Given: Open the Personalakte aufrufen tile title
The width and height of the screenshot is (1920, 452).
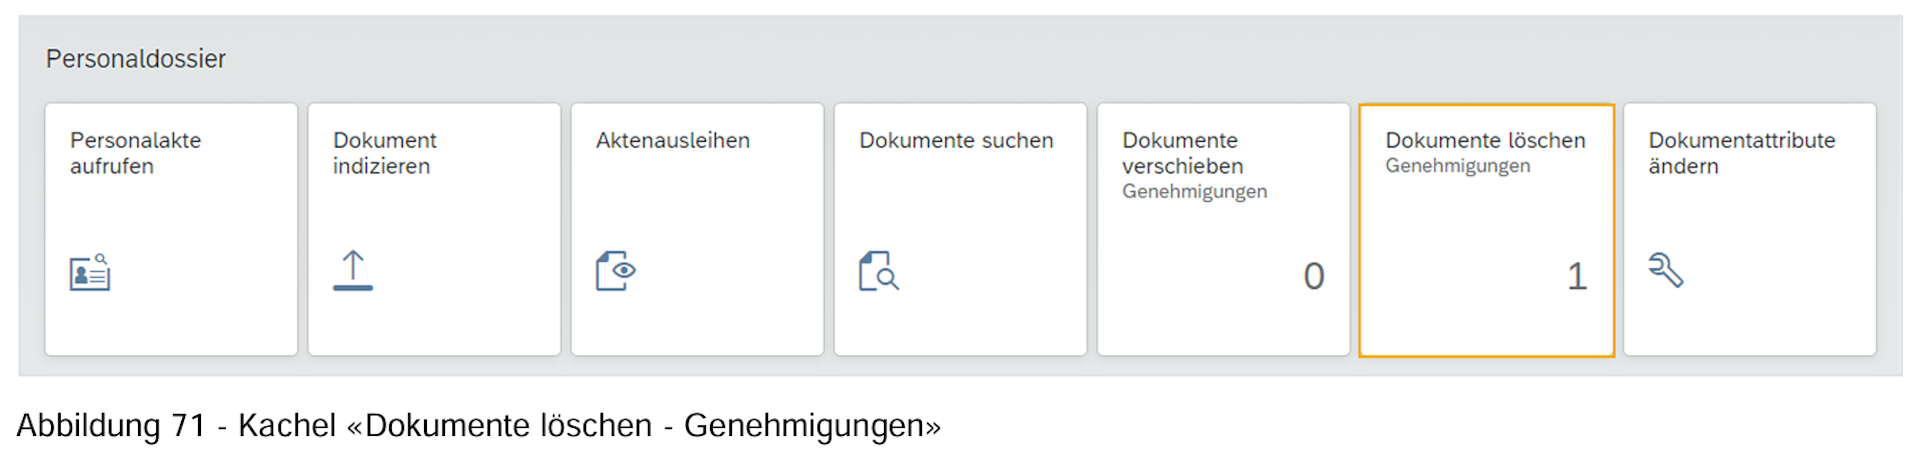Looking at the screenshot, I should pos(135,153).
